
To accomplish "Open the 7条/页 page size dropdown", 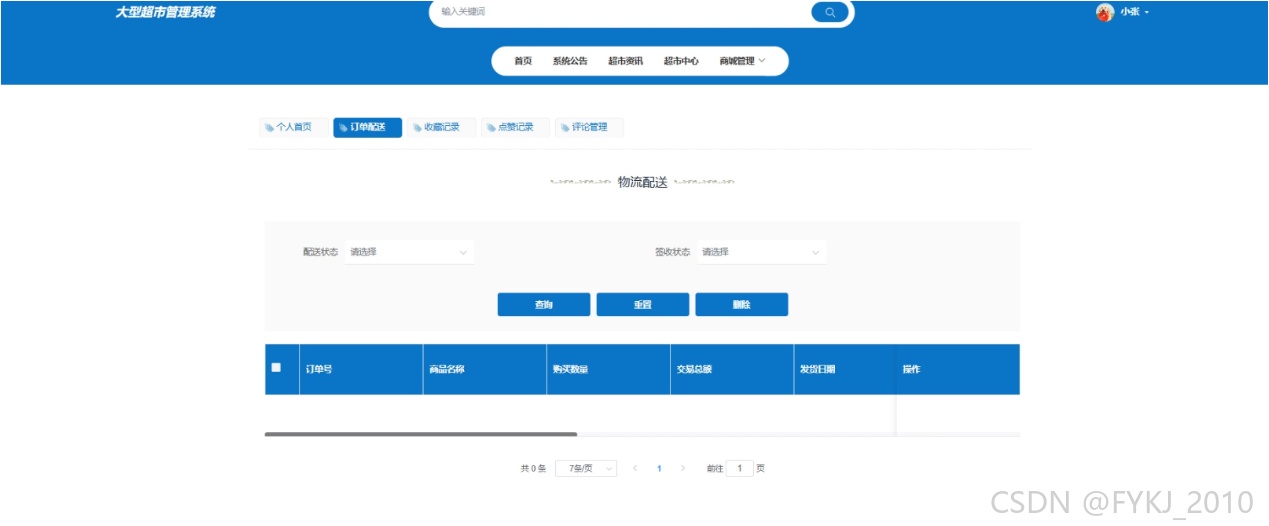I will pos(586,468).
